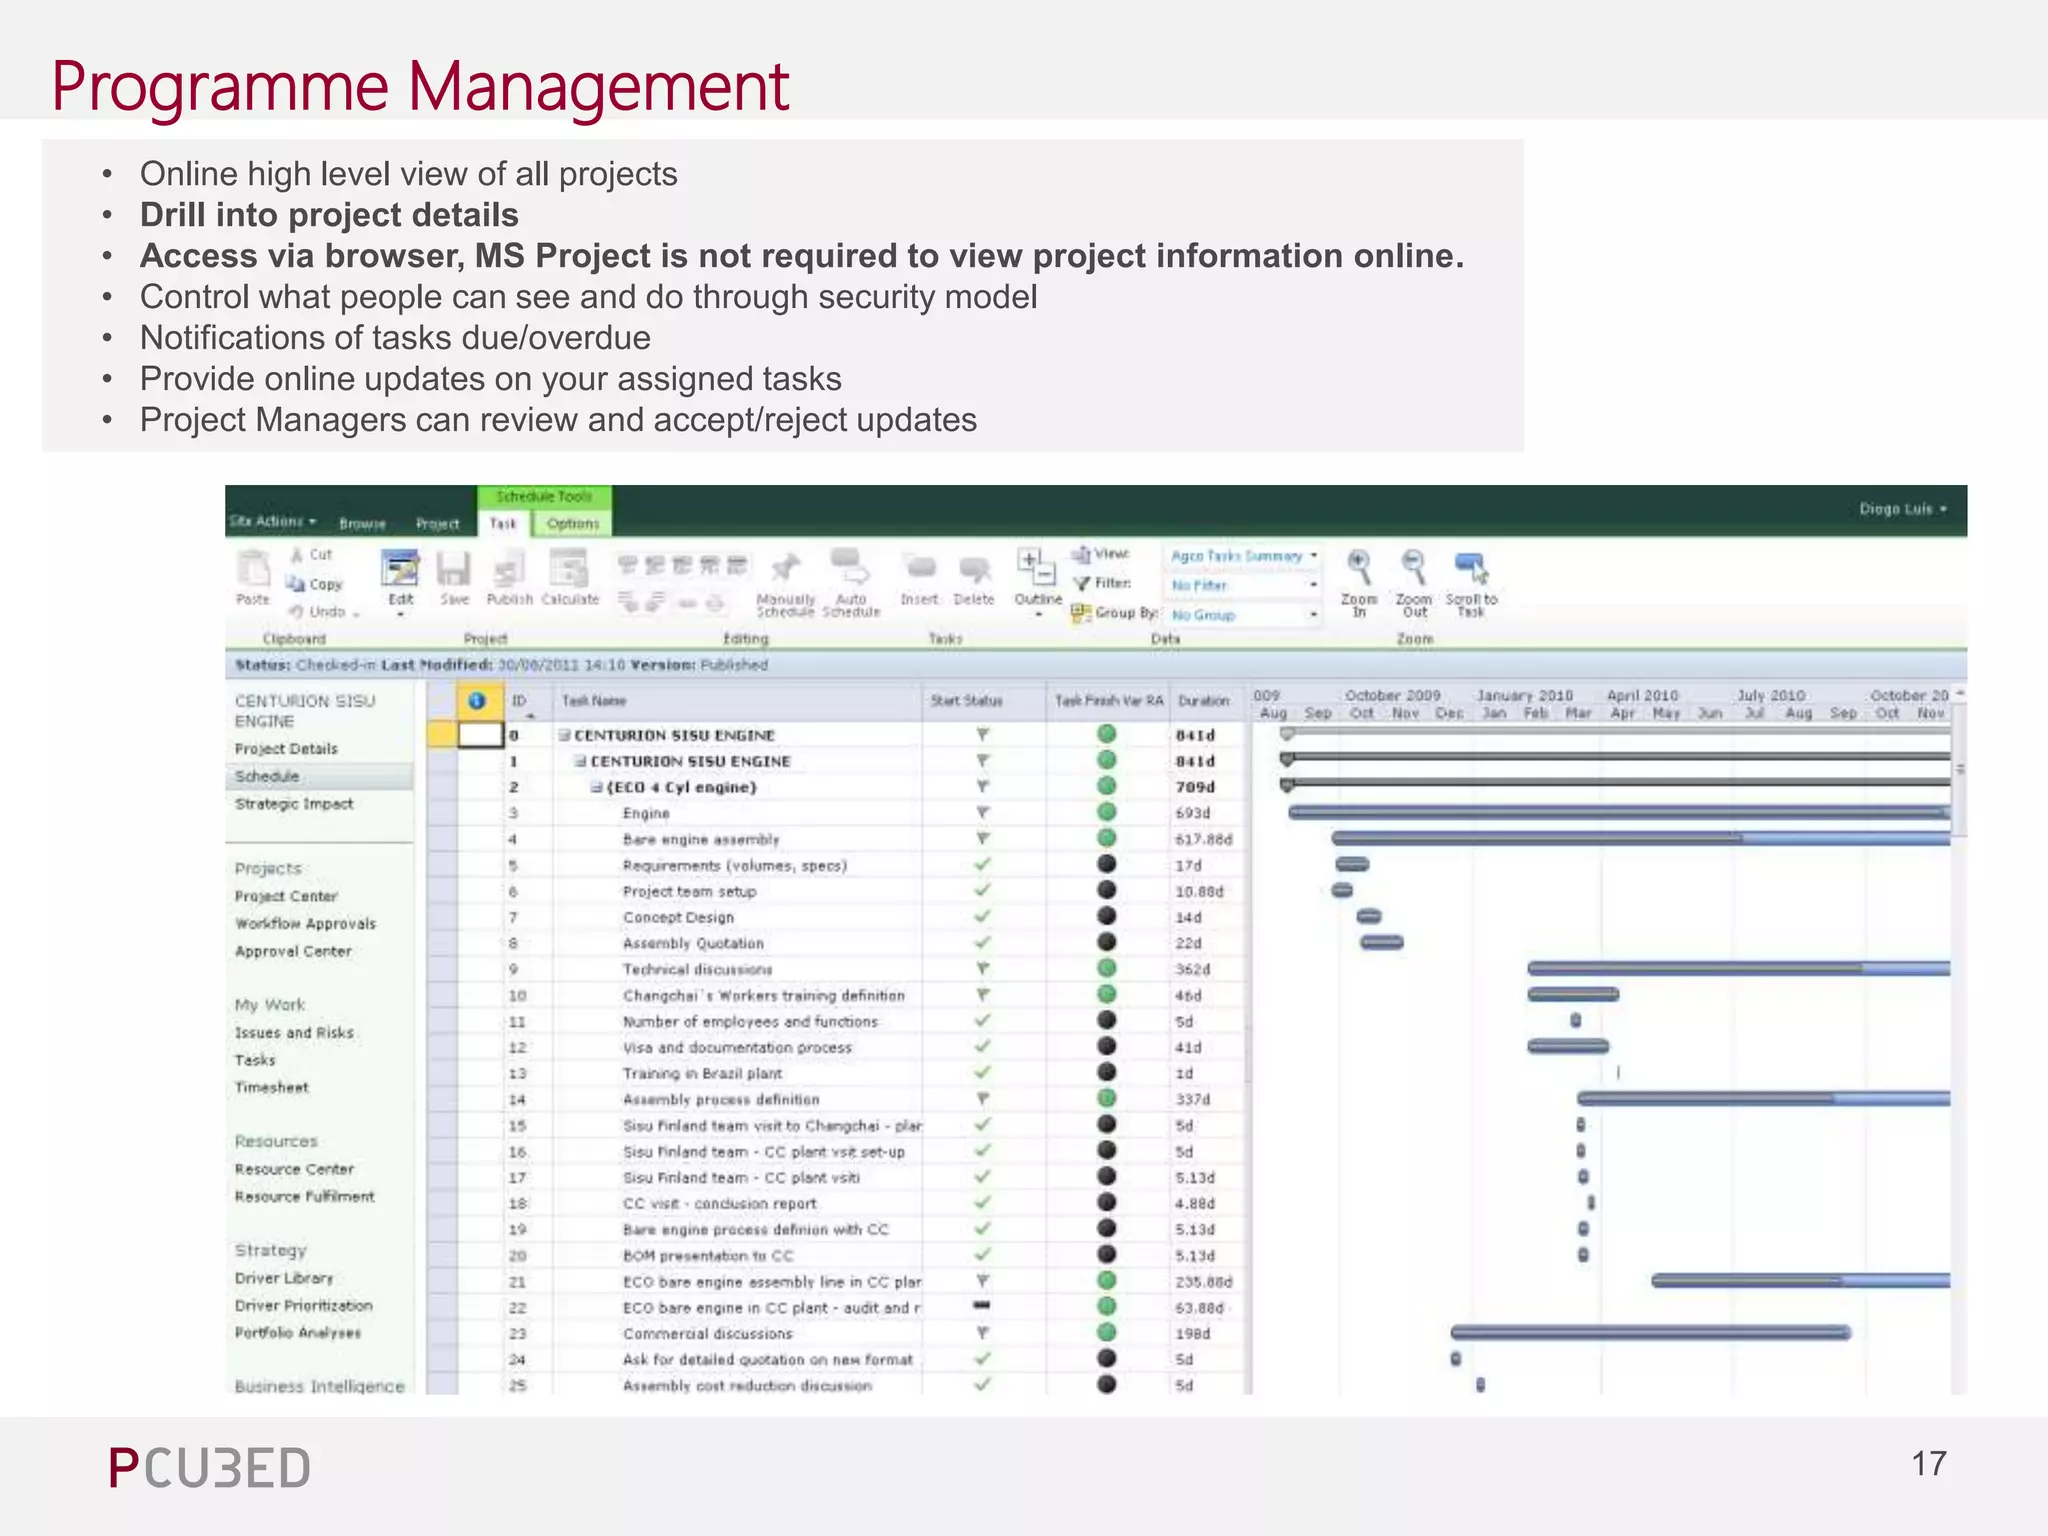Click the Task Name column header
This screenshot has width=2048, height=1536.
click(x=736, y=701)
